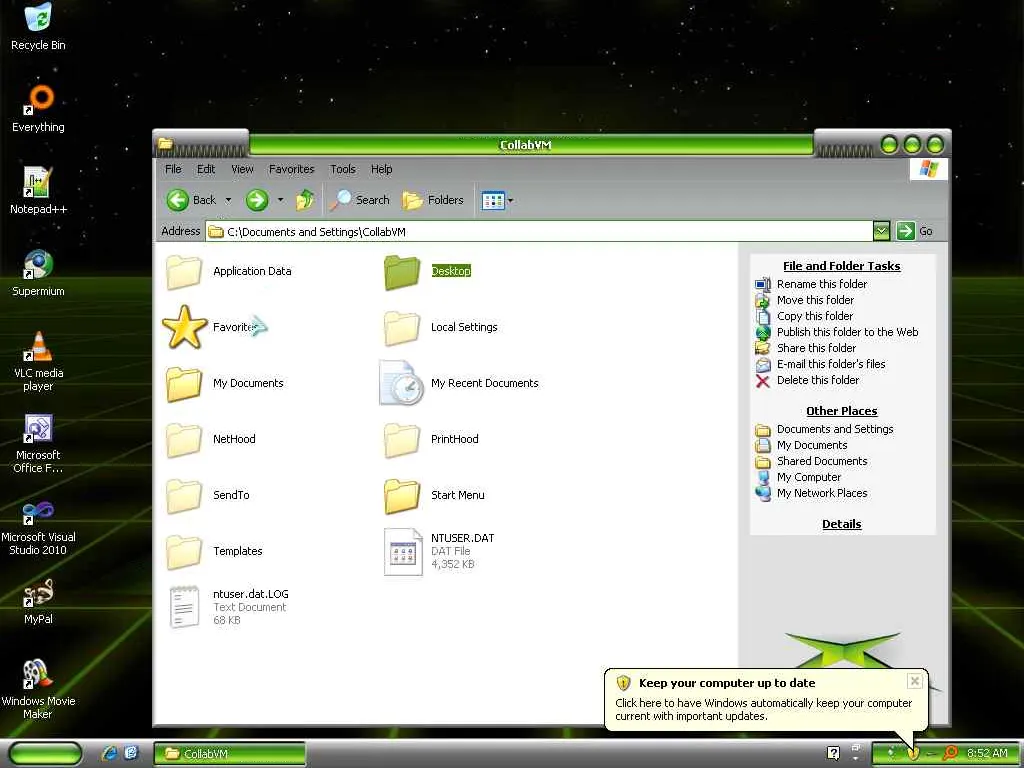
Task: Open the Favorites menu
Action: (x=291, y=169)
